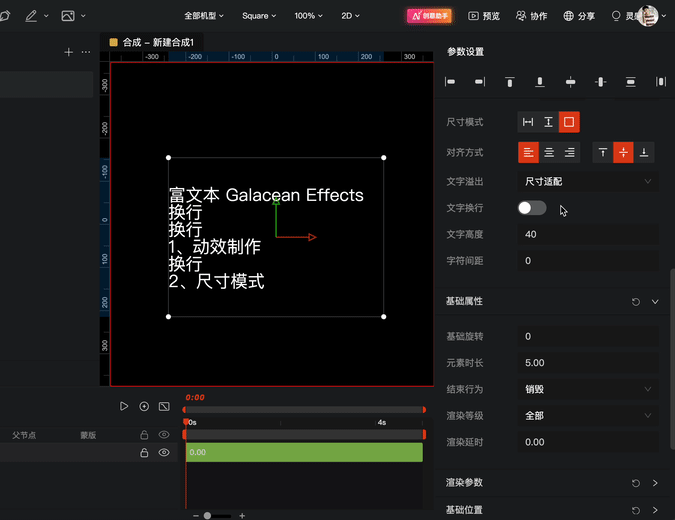Image resolution: width=675 pixels, height=520 pixels.
Task: Click the 分享 share button
Action: pos(579,16)
